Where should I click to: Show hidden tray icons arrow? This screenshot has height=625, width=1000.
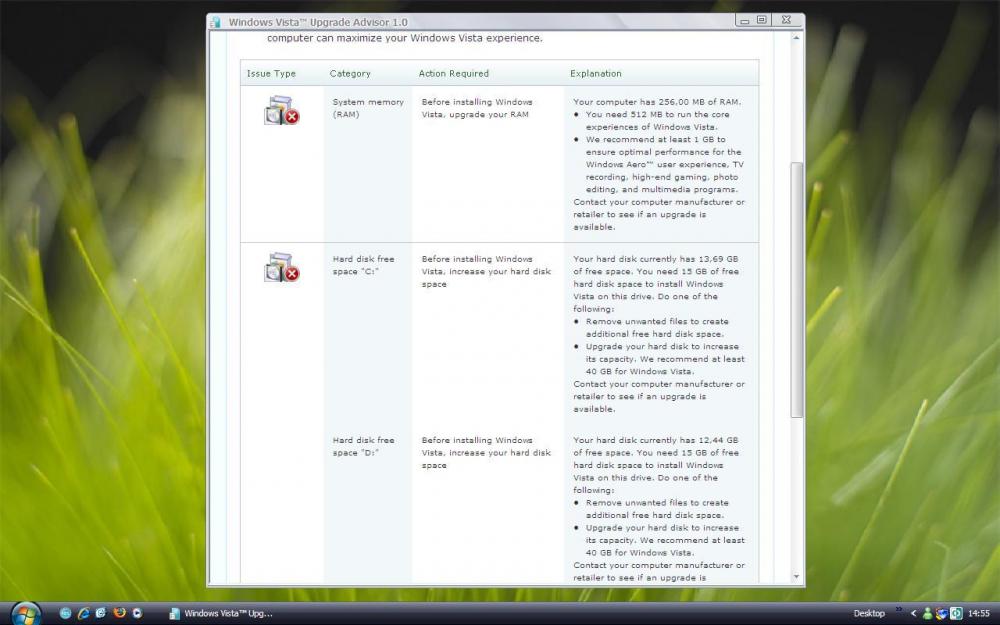[913, 614]
